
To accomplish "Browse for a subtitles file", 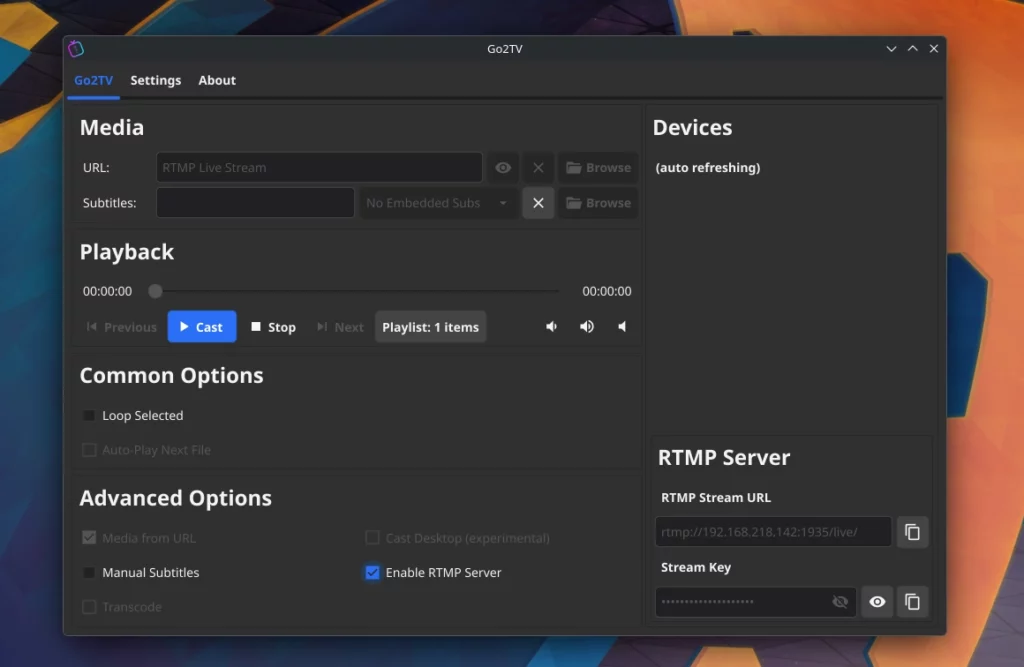I will pos(598,203).
